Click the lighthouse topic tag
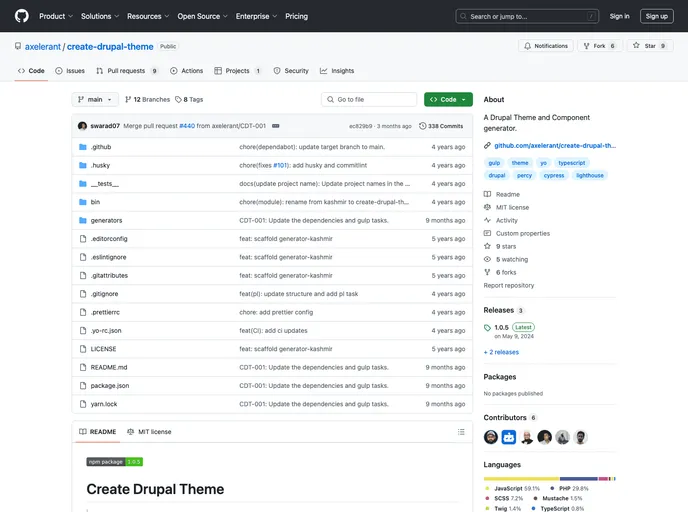688x512 pixels. coord(590,175)
